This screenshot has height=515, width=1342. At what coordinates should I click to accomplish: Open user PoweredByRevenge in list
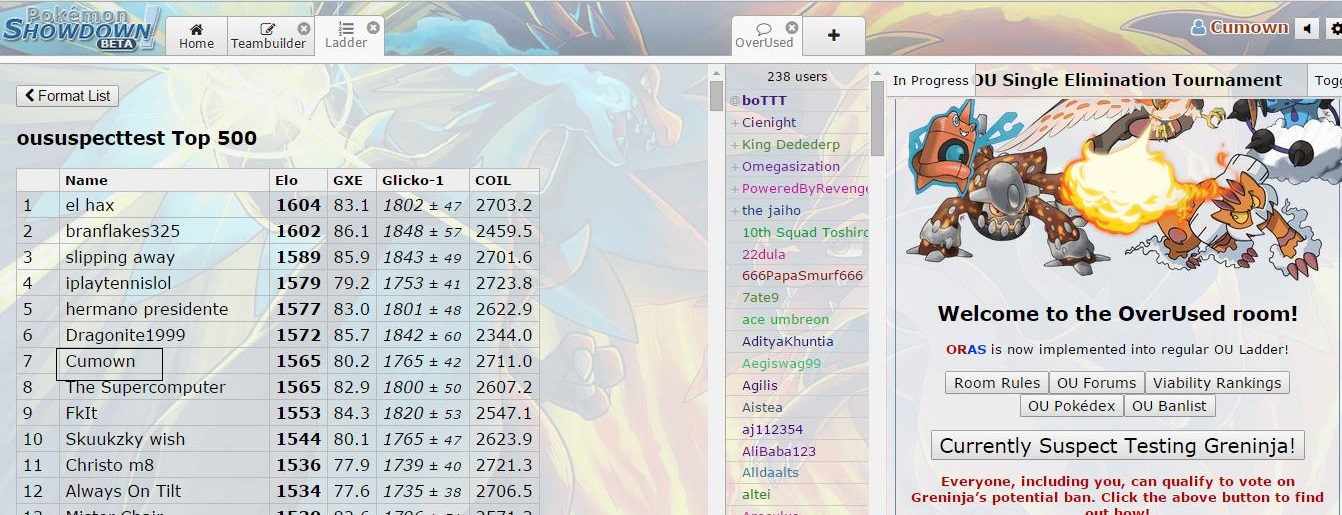pos(805,189)
